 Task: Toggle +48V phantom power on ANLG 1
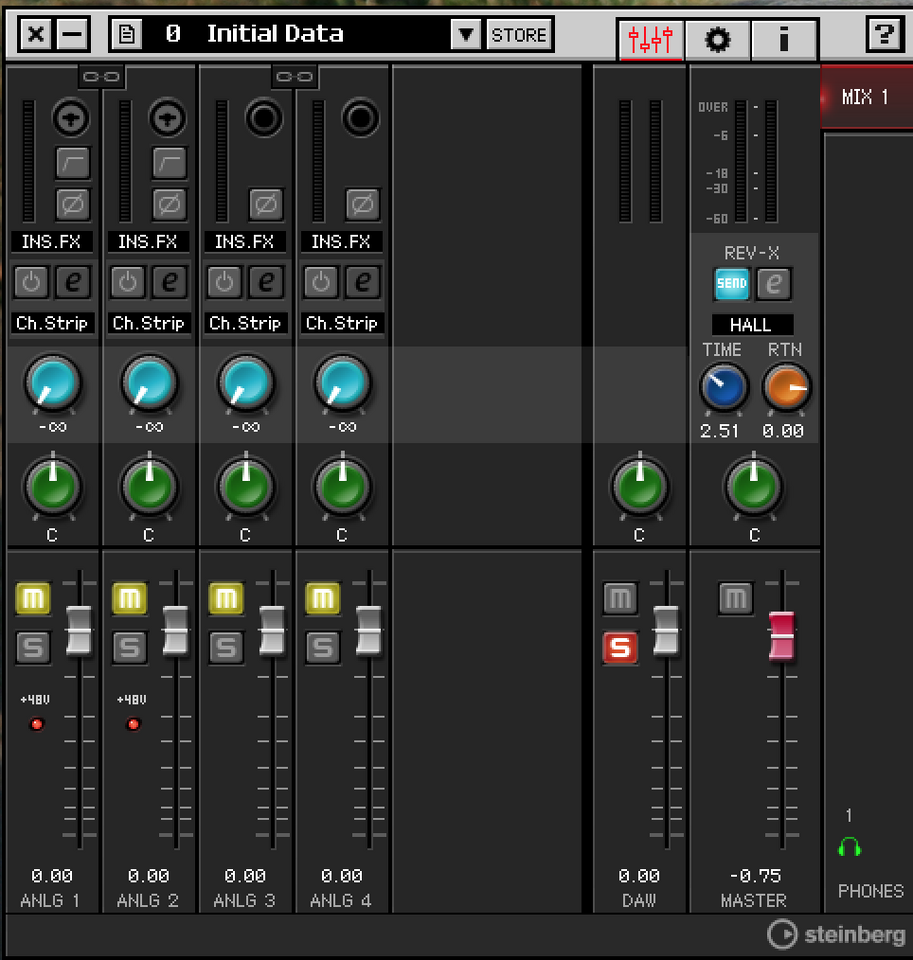click(x=37, y=724)
